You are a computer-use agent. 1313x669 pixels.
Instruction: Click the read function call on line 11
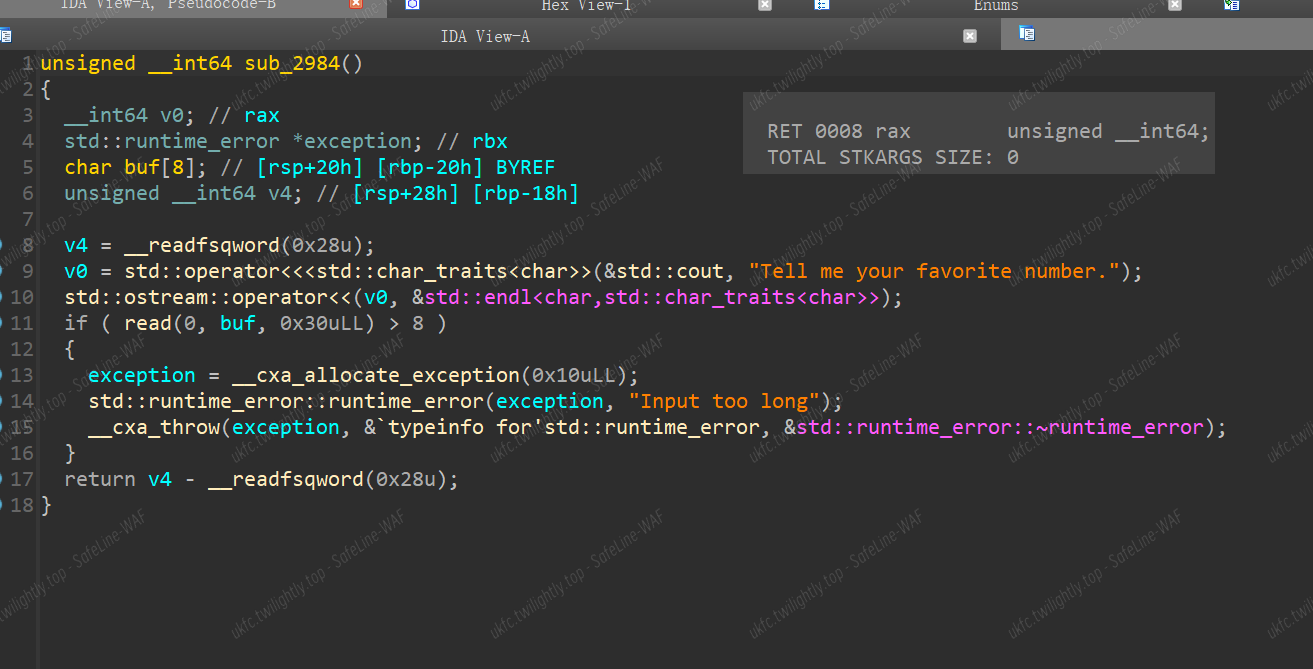[x=147, y=323]
